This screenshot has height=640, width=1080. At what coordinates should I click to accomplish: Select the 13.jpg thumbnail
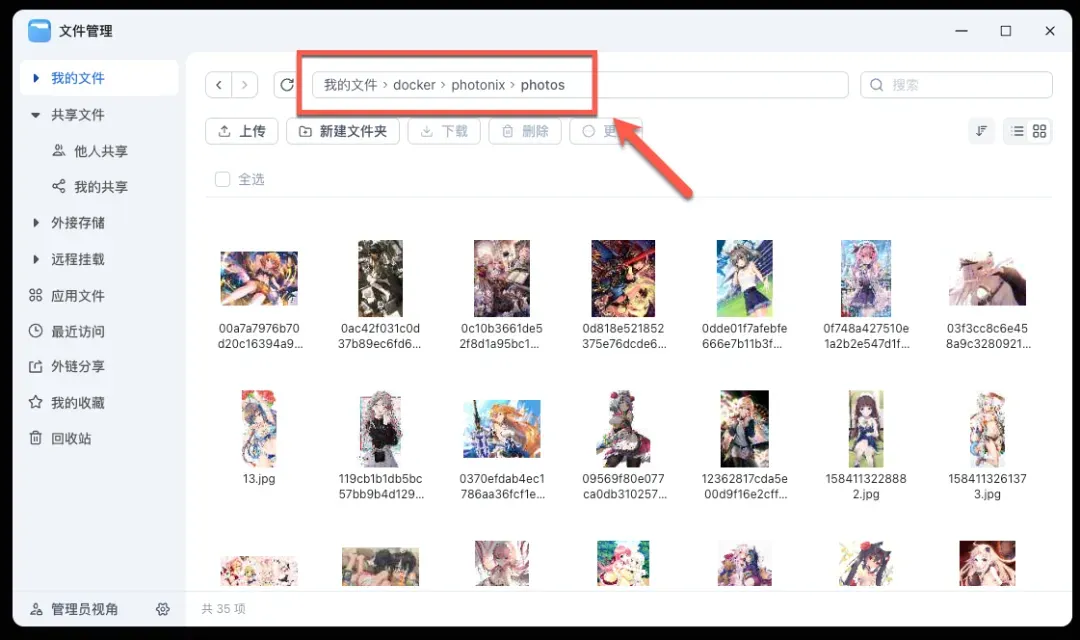point(259,429)
